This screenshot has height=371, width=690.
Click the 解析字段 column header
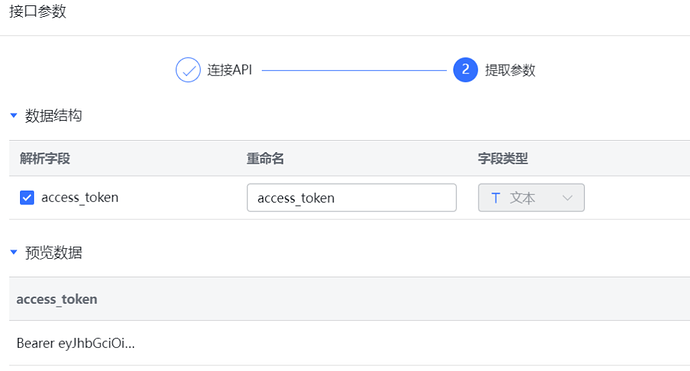(45, 158)
